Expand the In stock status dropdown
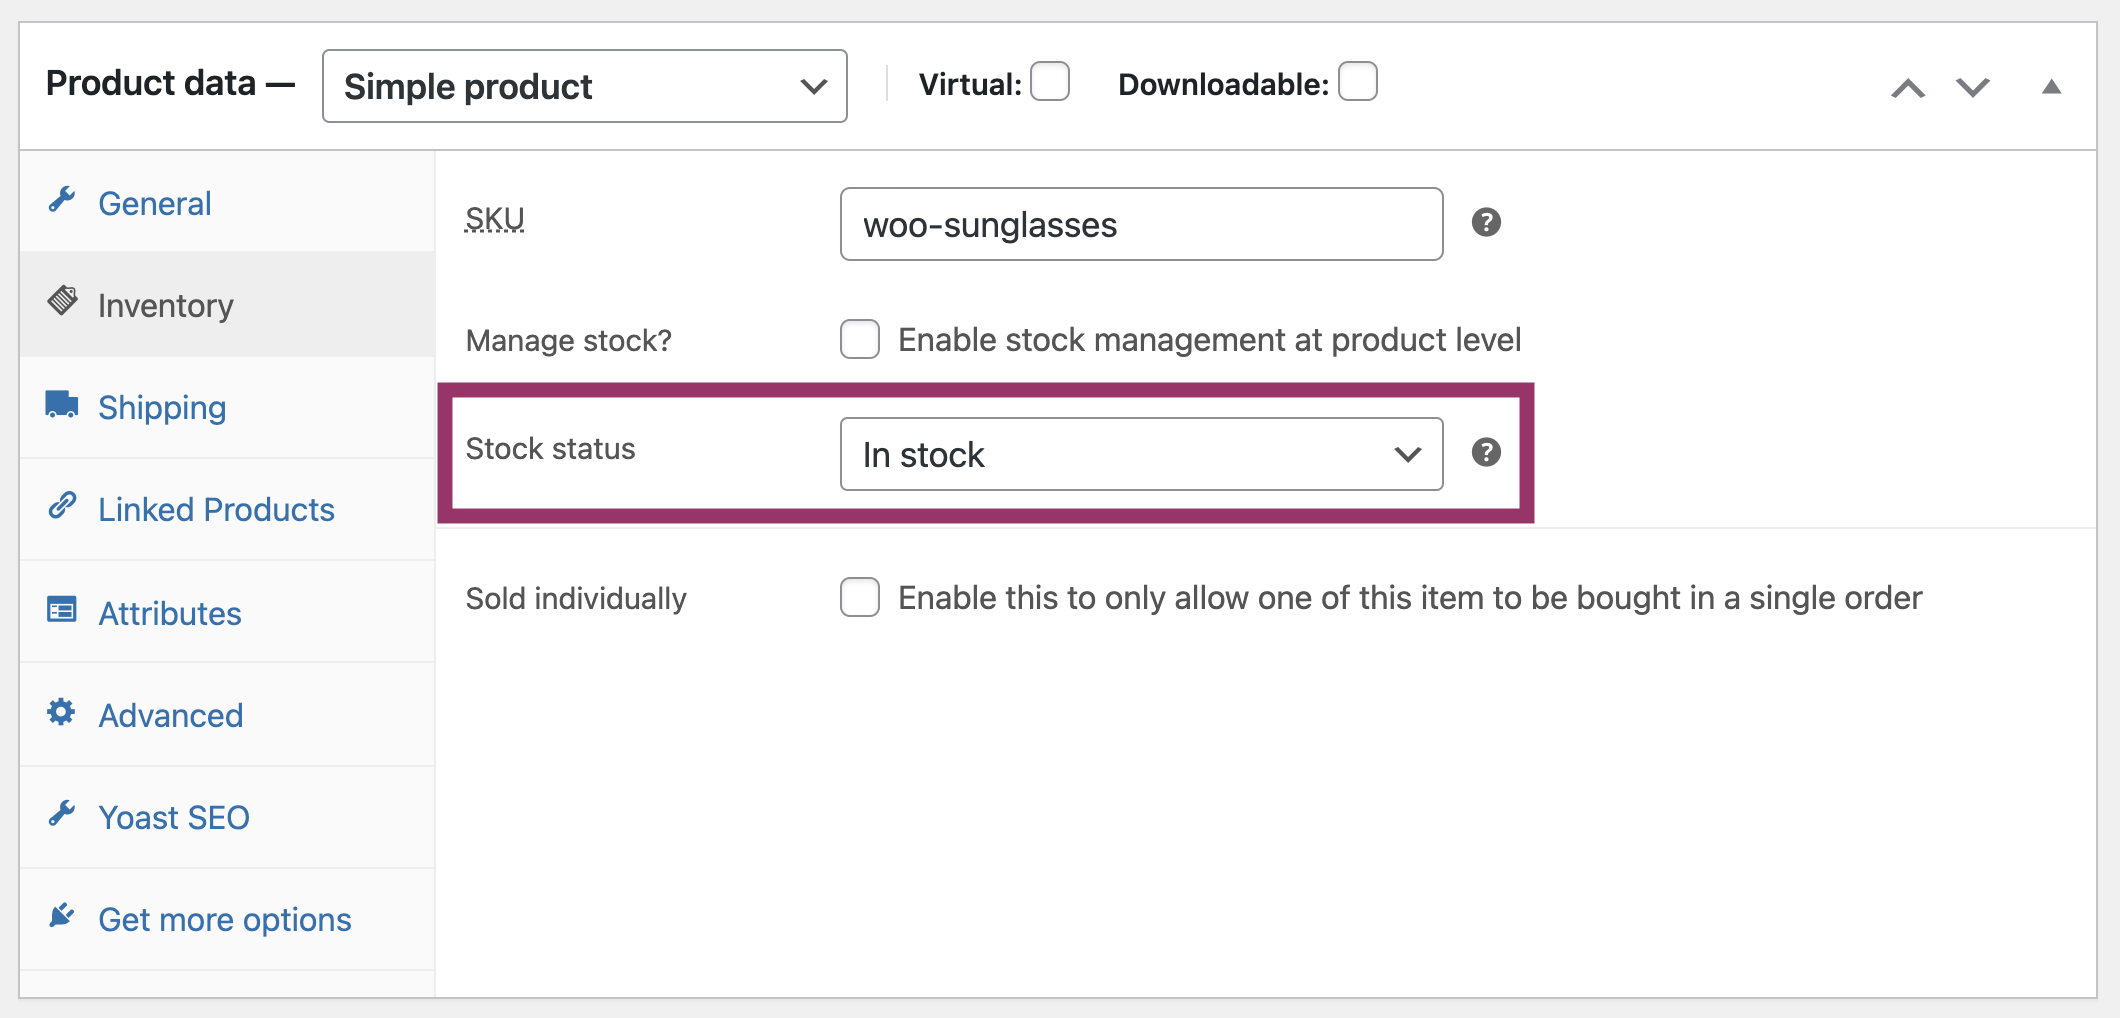 pyautogui.click(x=1141, y=455)
